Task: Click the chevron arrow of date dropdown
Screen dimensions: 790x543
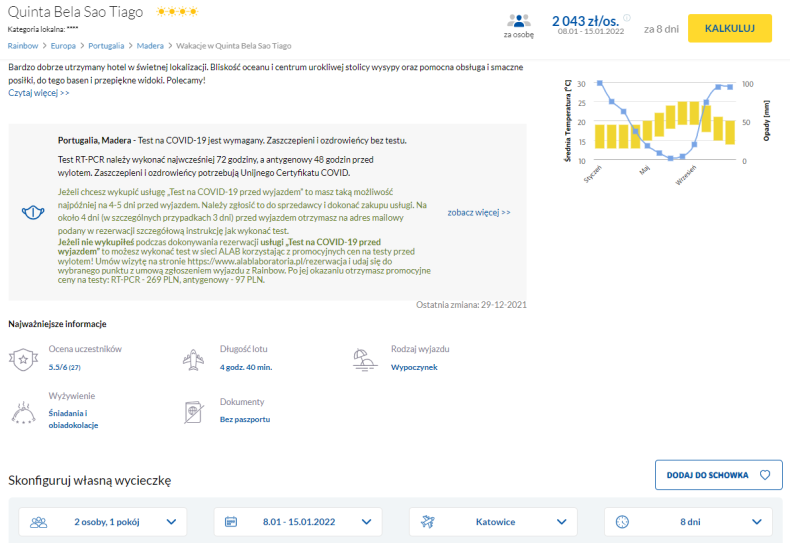Action: [x=366, y=522]
